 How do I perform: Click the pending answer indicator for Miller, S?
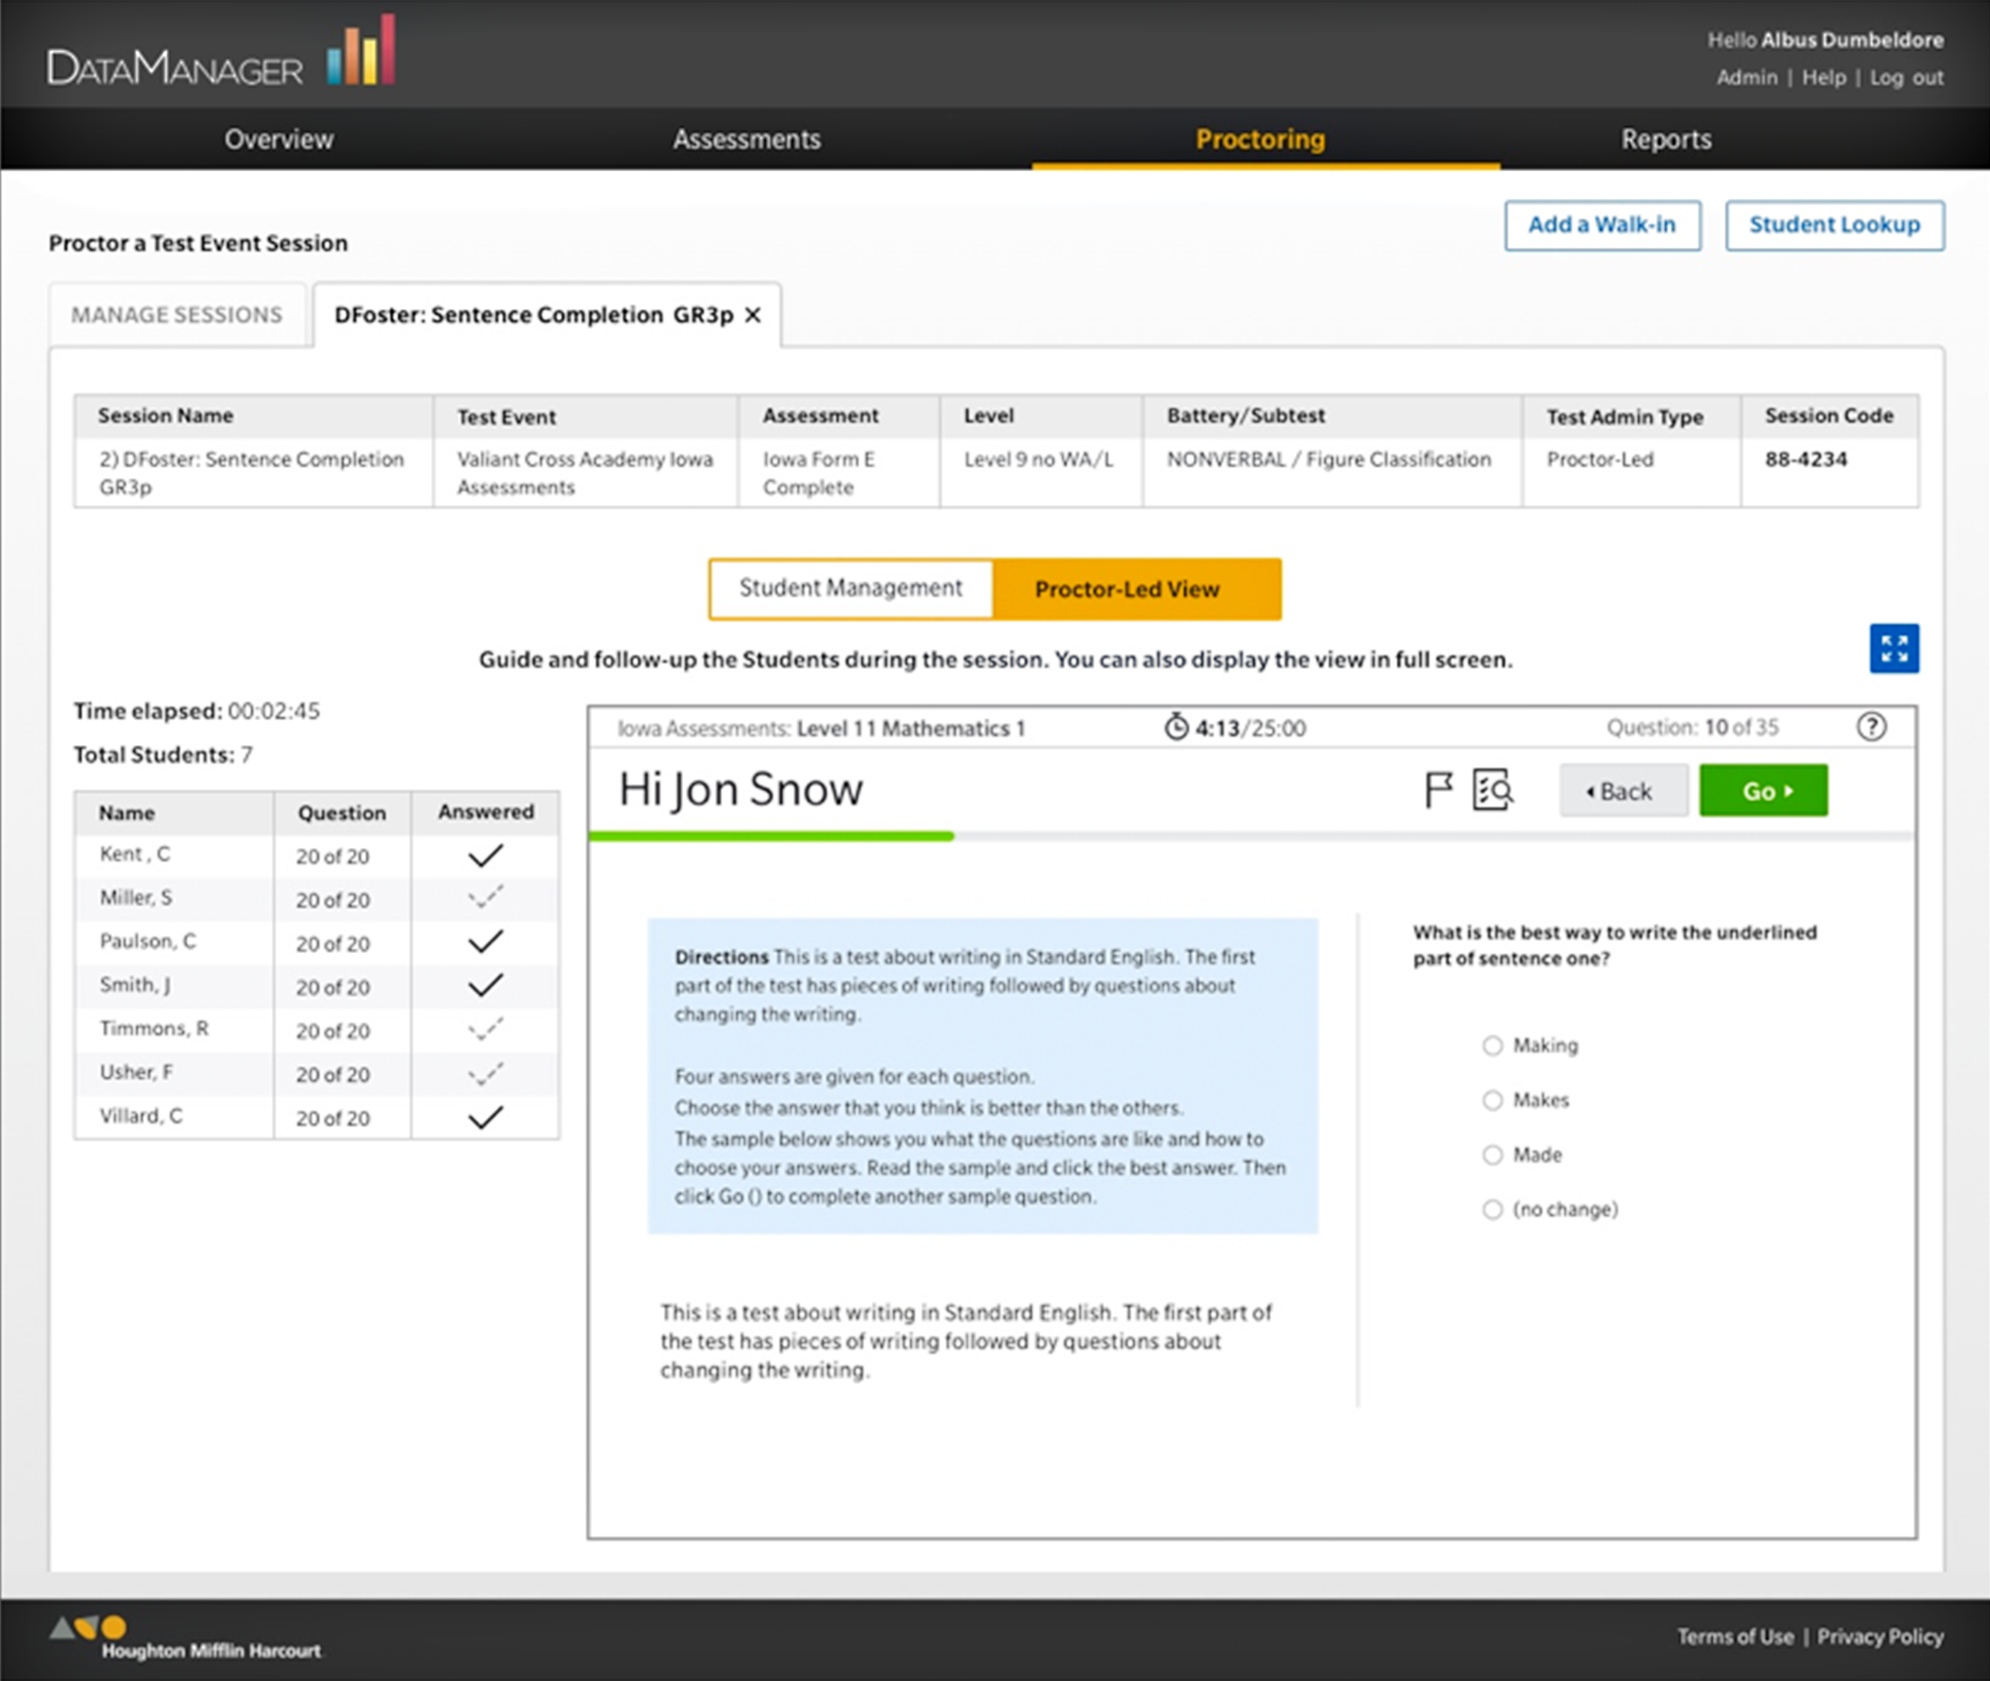(485, 898)
